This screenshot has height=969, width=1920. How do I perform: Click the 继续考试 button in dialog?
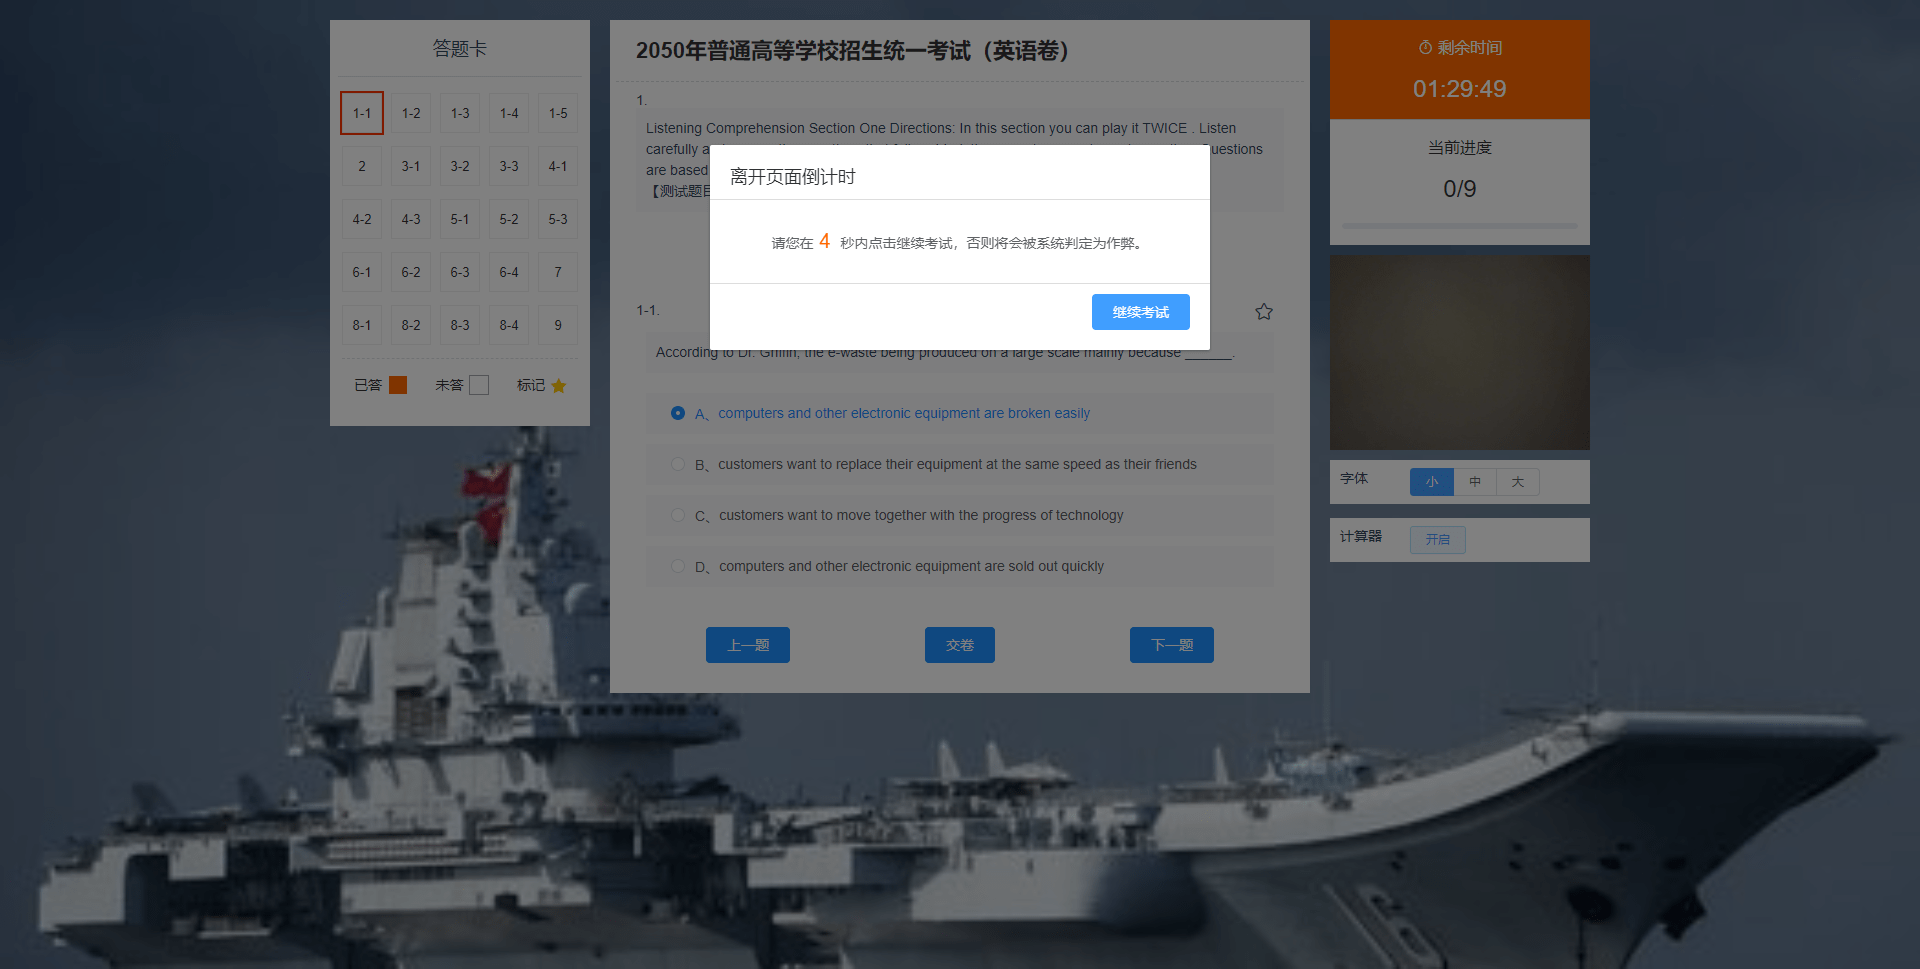[1140, 312]
